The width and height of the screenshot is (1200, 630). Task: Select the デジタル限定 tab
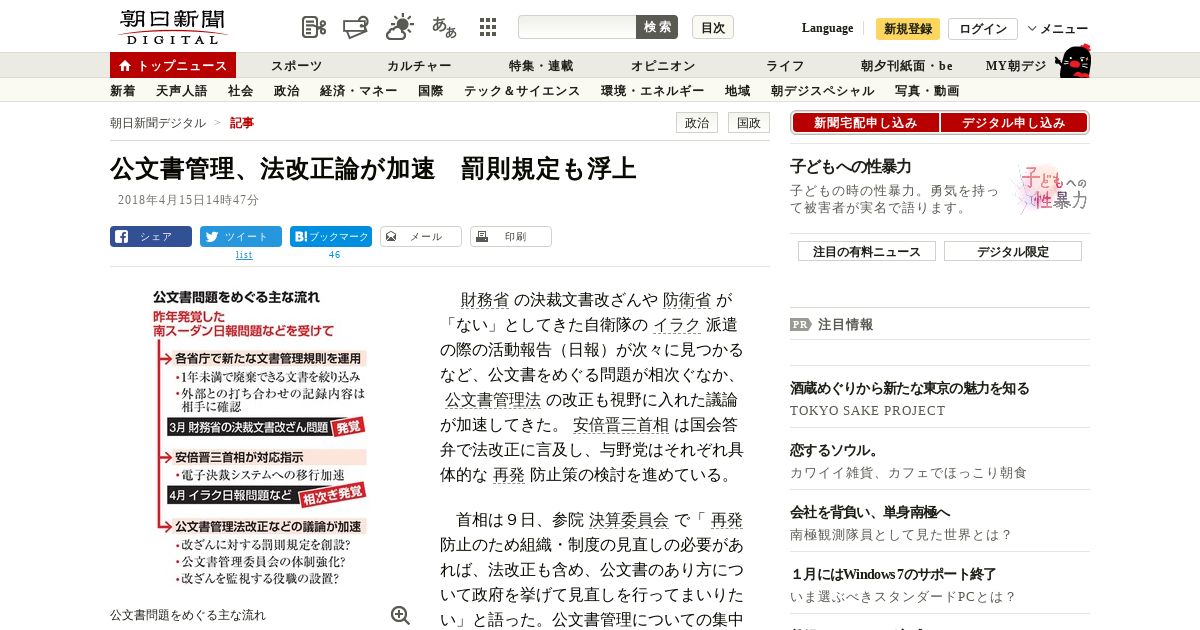tap(1013, 251)
